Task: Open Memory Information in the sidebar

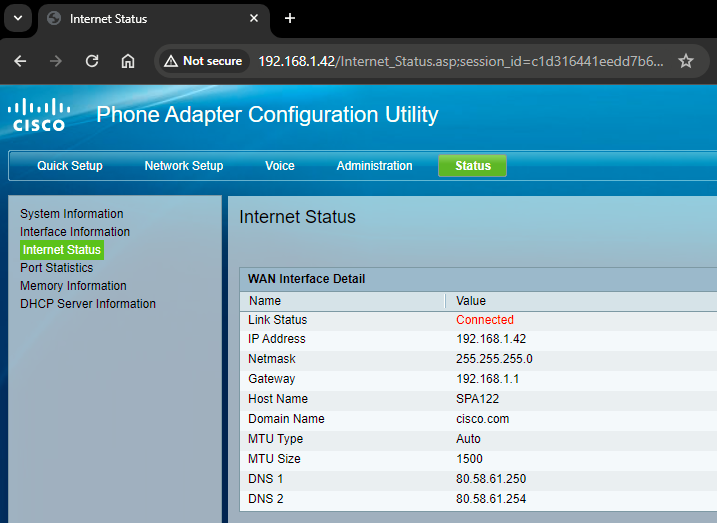Action: click(73, 286)
